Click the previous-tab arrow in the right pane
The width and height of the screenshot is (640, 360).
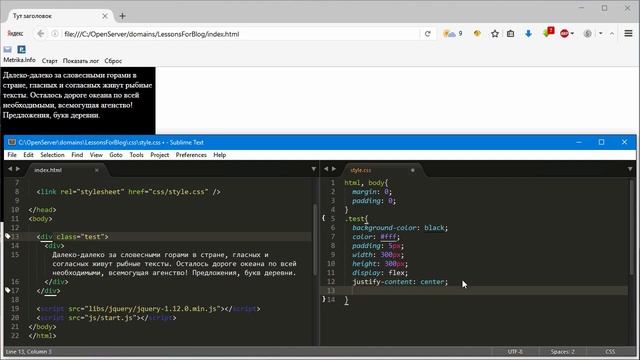click(x=326, y=169)
